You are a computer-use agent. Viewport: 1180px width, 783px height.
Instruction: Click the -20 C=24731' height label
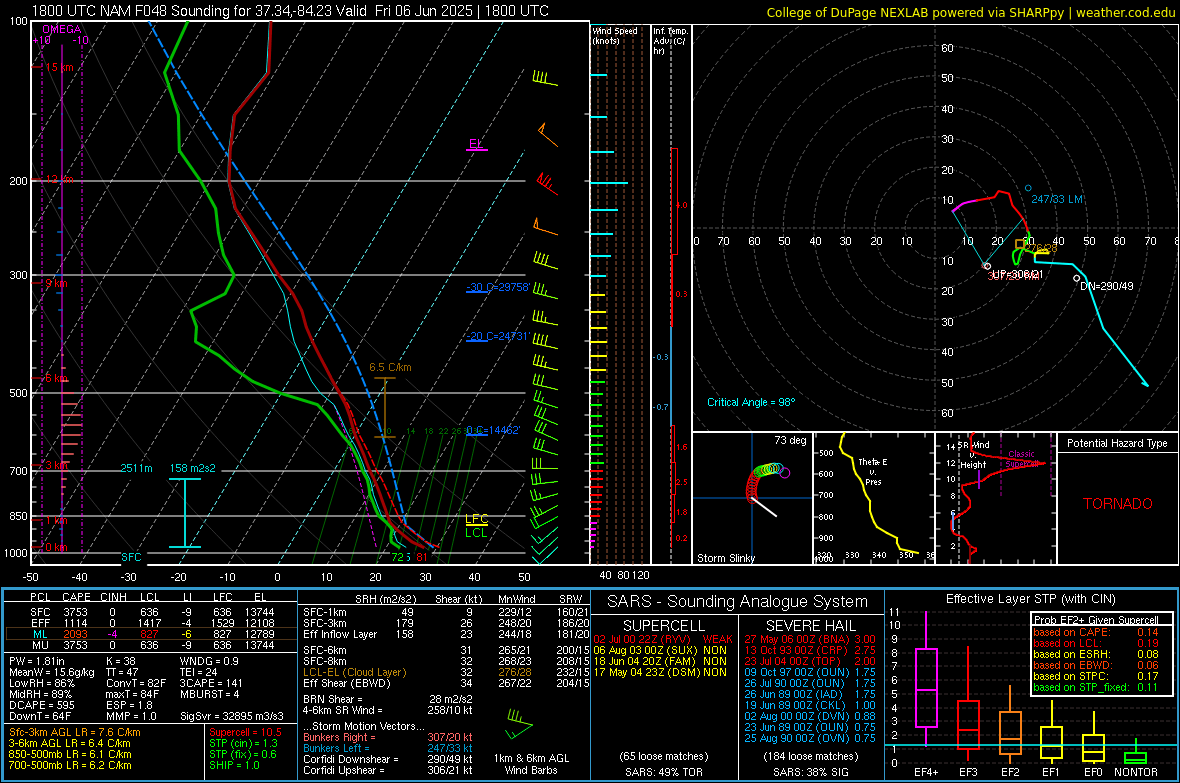[498, 336]
